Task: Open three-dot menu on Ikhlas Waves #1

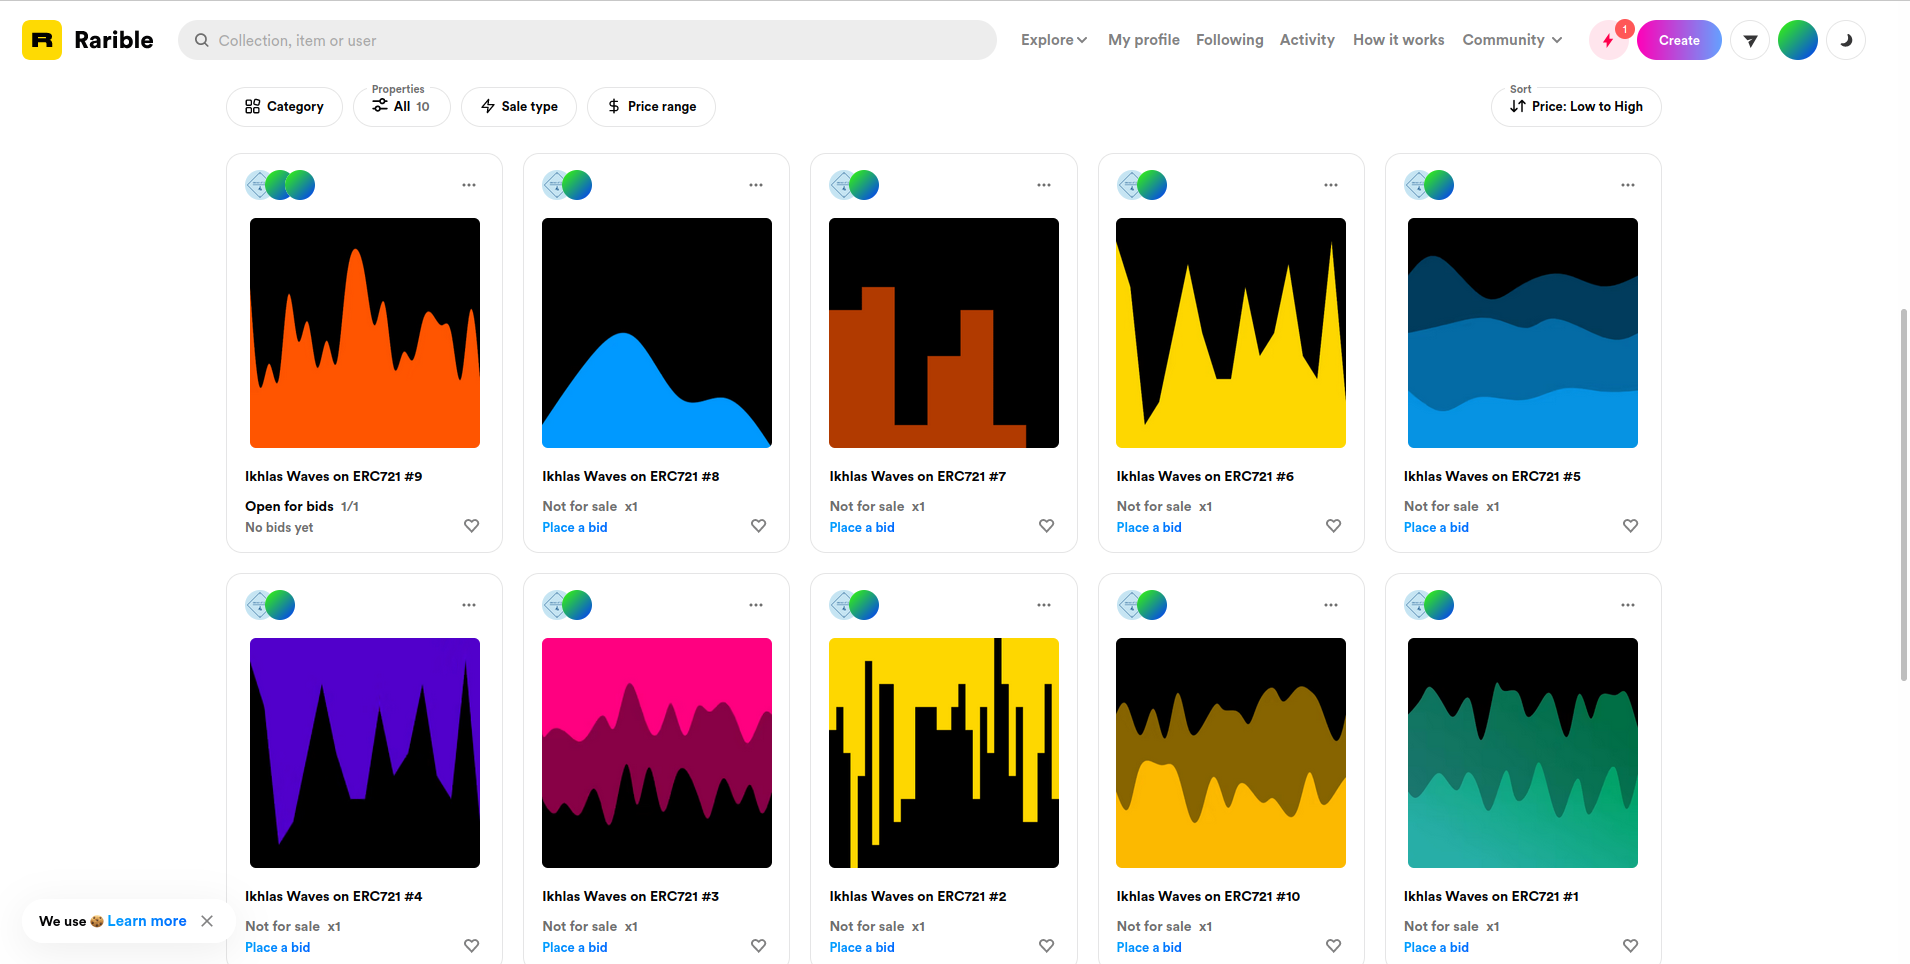Action: click(x=1628, y=605)
